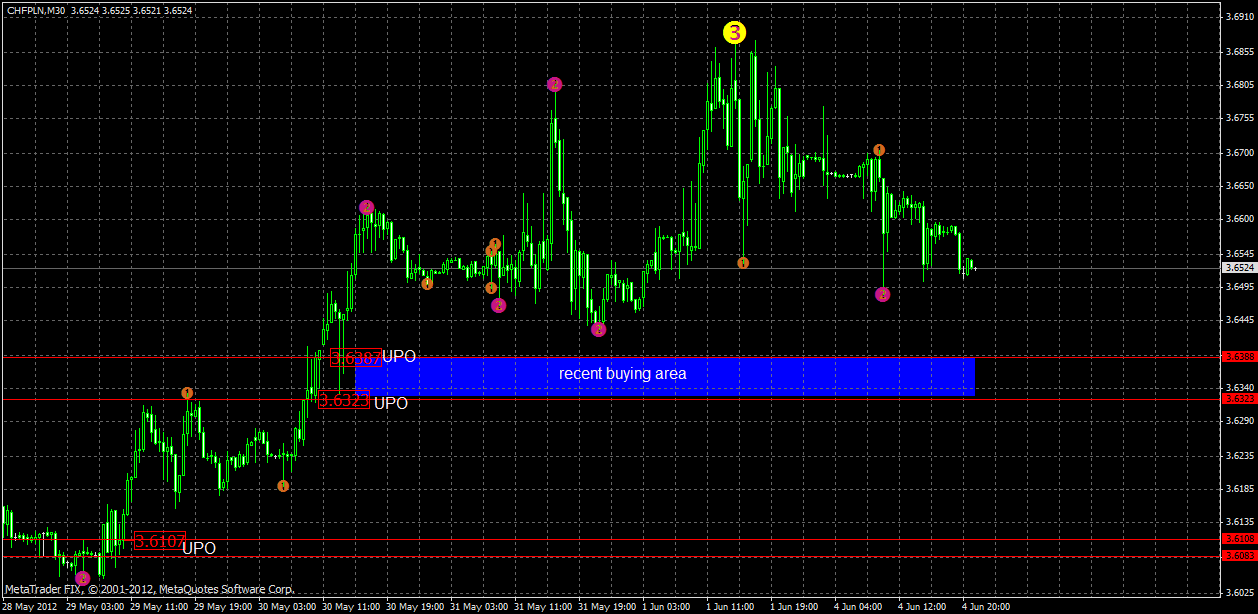This screenshot has height=614, width=1258.
Task: Select the magenta marker below the 4 Jun candles
Action: pyautogui.click(x=882, y=293)
